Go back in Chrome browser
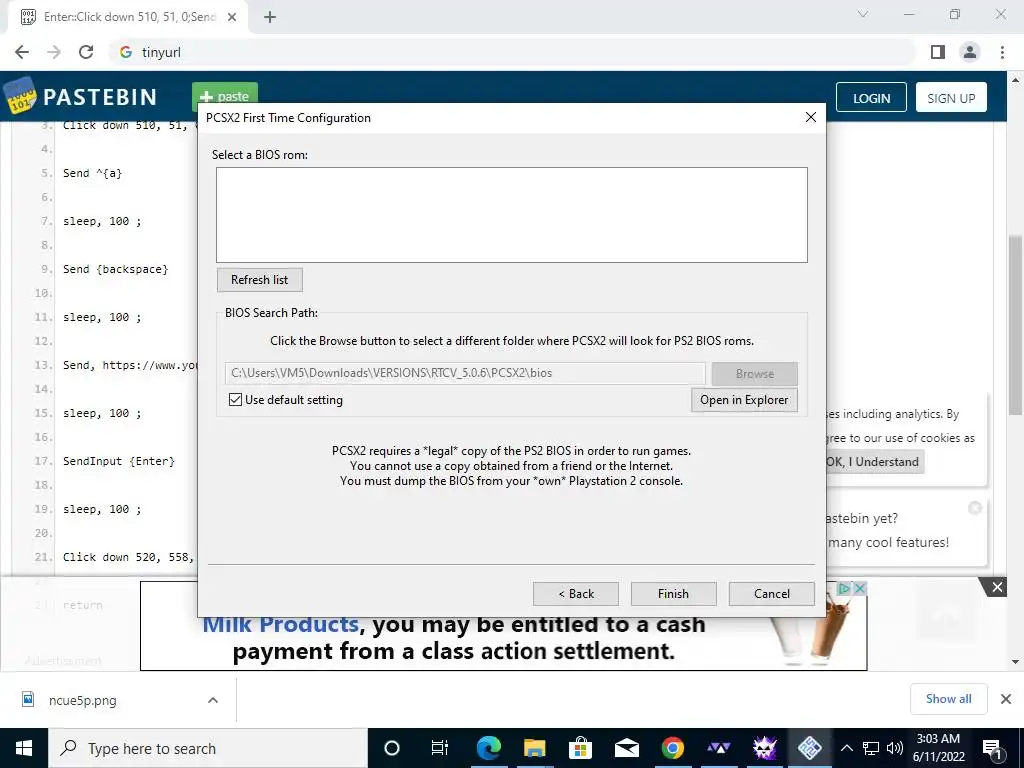Screen dimensions: 1024x768 tap(22, 52)
